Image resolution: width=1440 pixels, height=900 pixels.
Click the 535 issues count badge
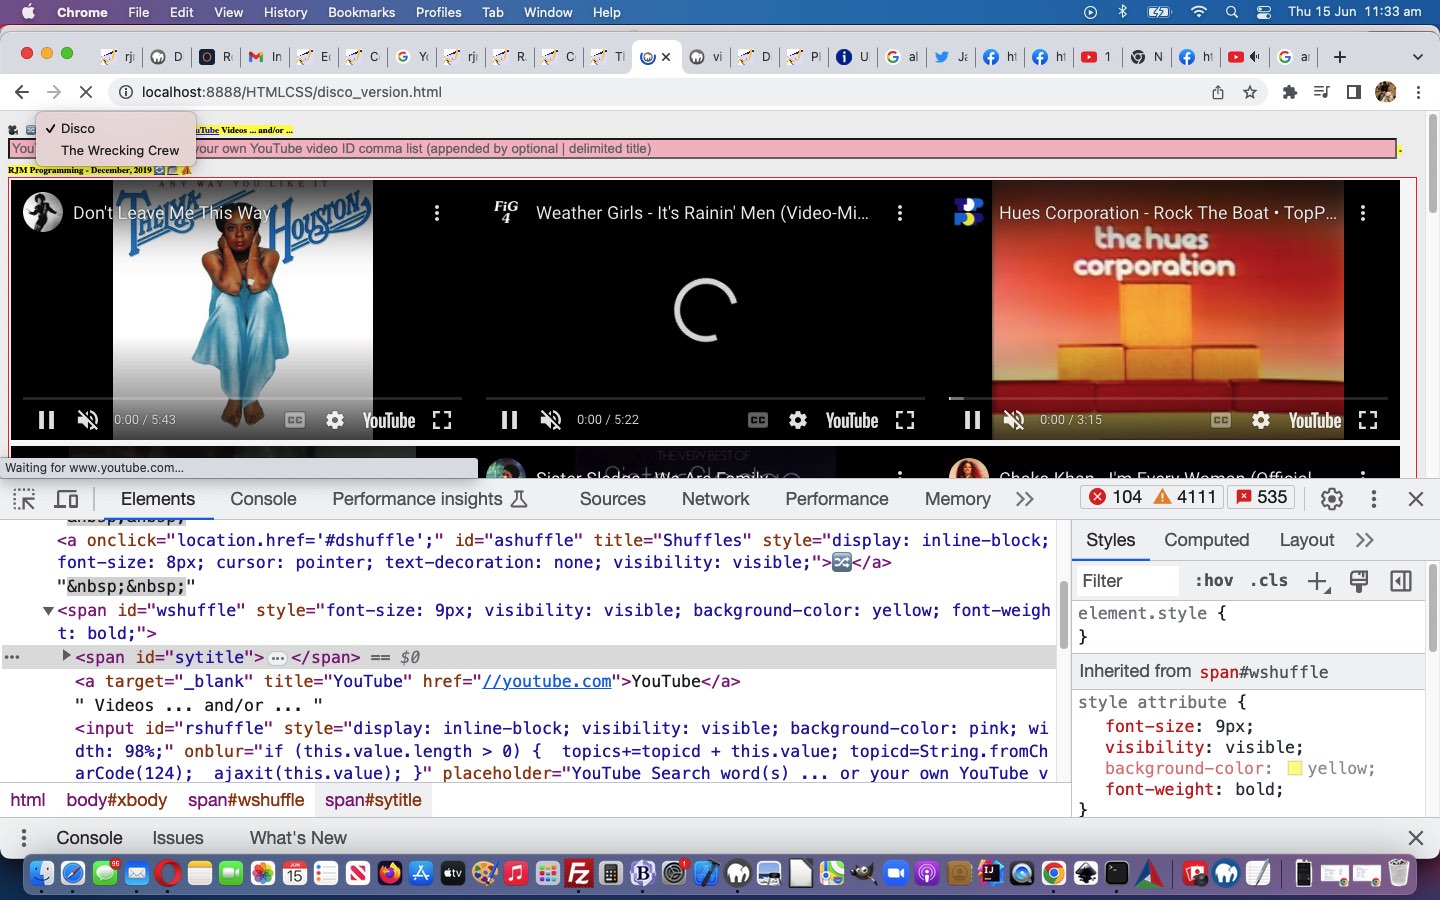click(1262, 497)
